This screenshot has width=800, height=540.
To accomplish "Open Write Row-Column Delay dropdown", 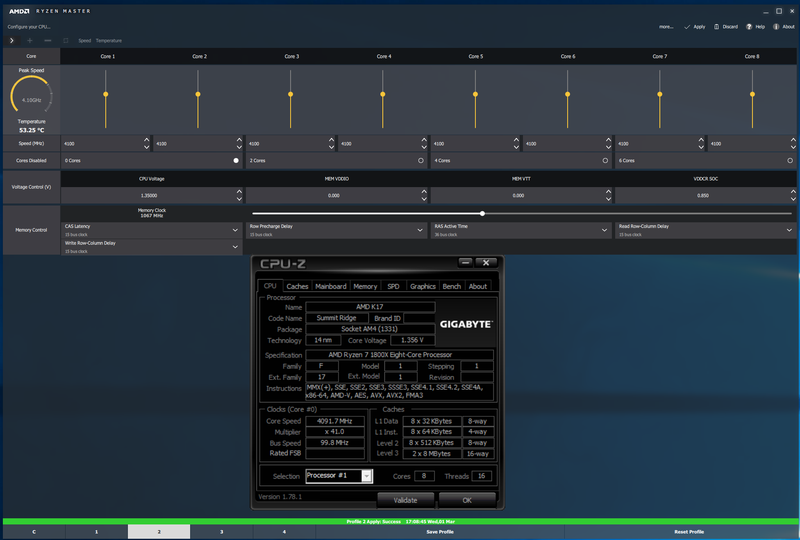I will (x=152, y=247).
